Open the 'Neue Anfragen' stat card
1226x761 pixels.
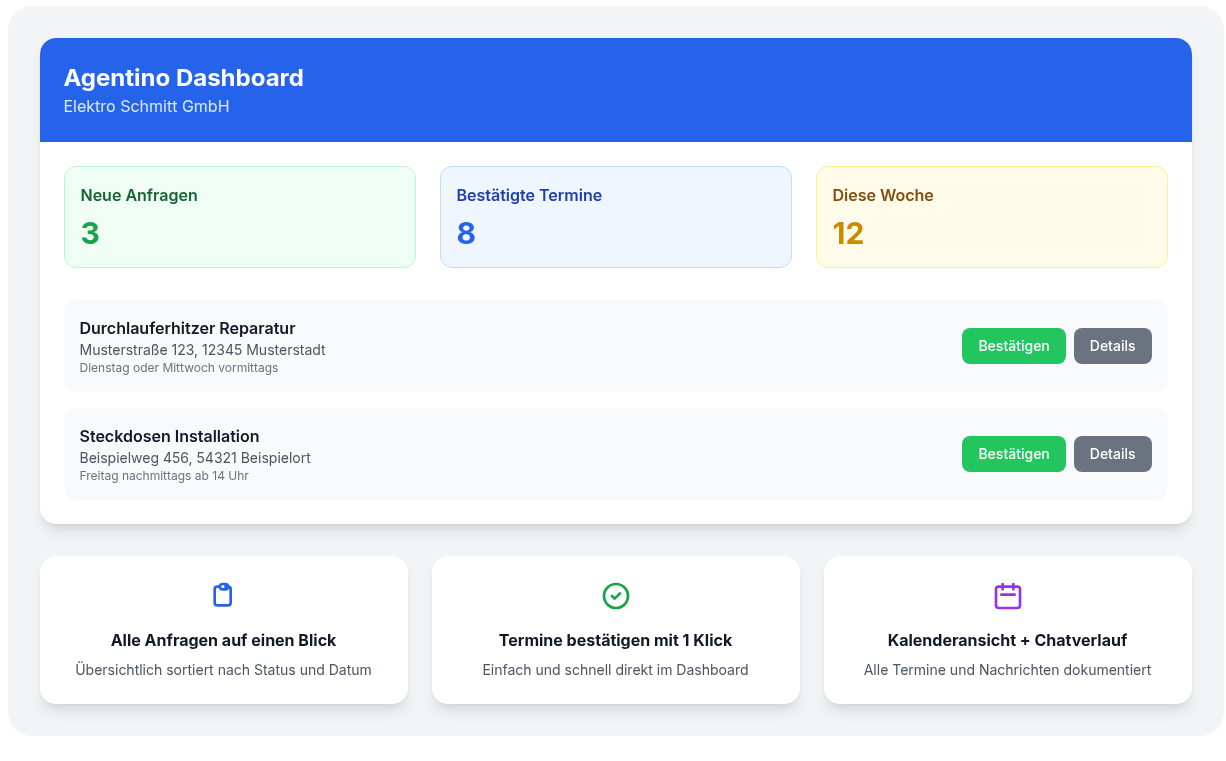[x=240, y=216]
